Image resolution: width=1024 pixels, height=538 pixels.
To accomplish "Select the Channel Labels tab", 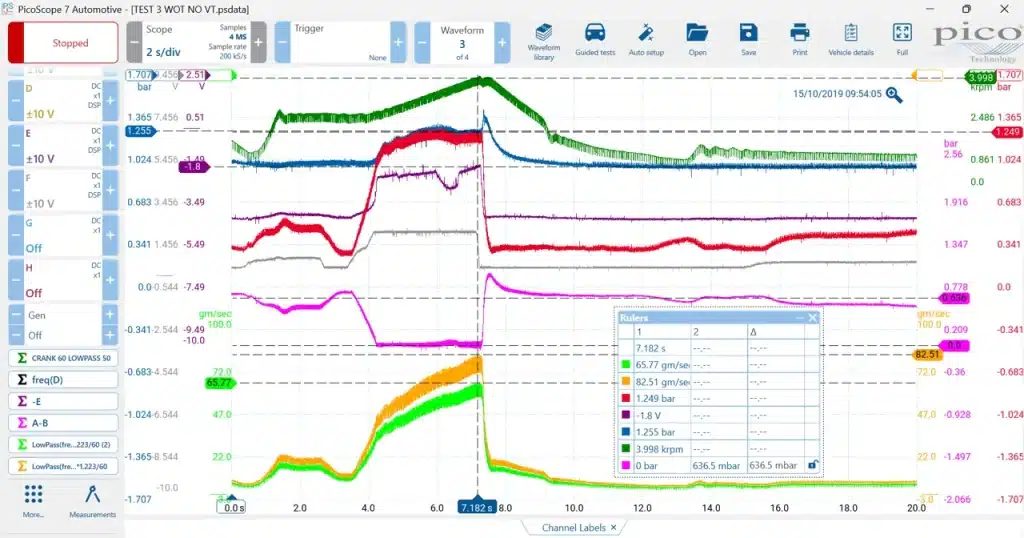I will [x=573, y=528].
